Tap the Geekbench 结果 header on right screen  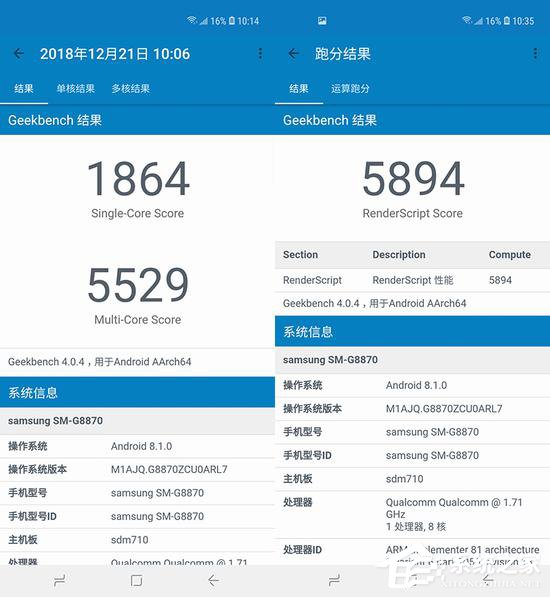tap(330, 120)
